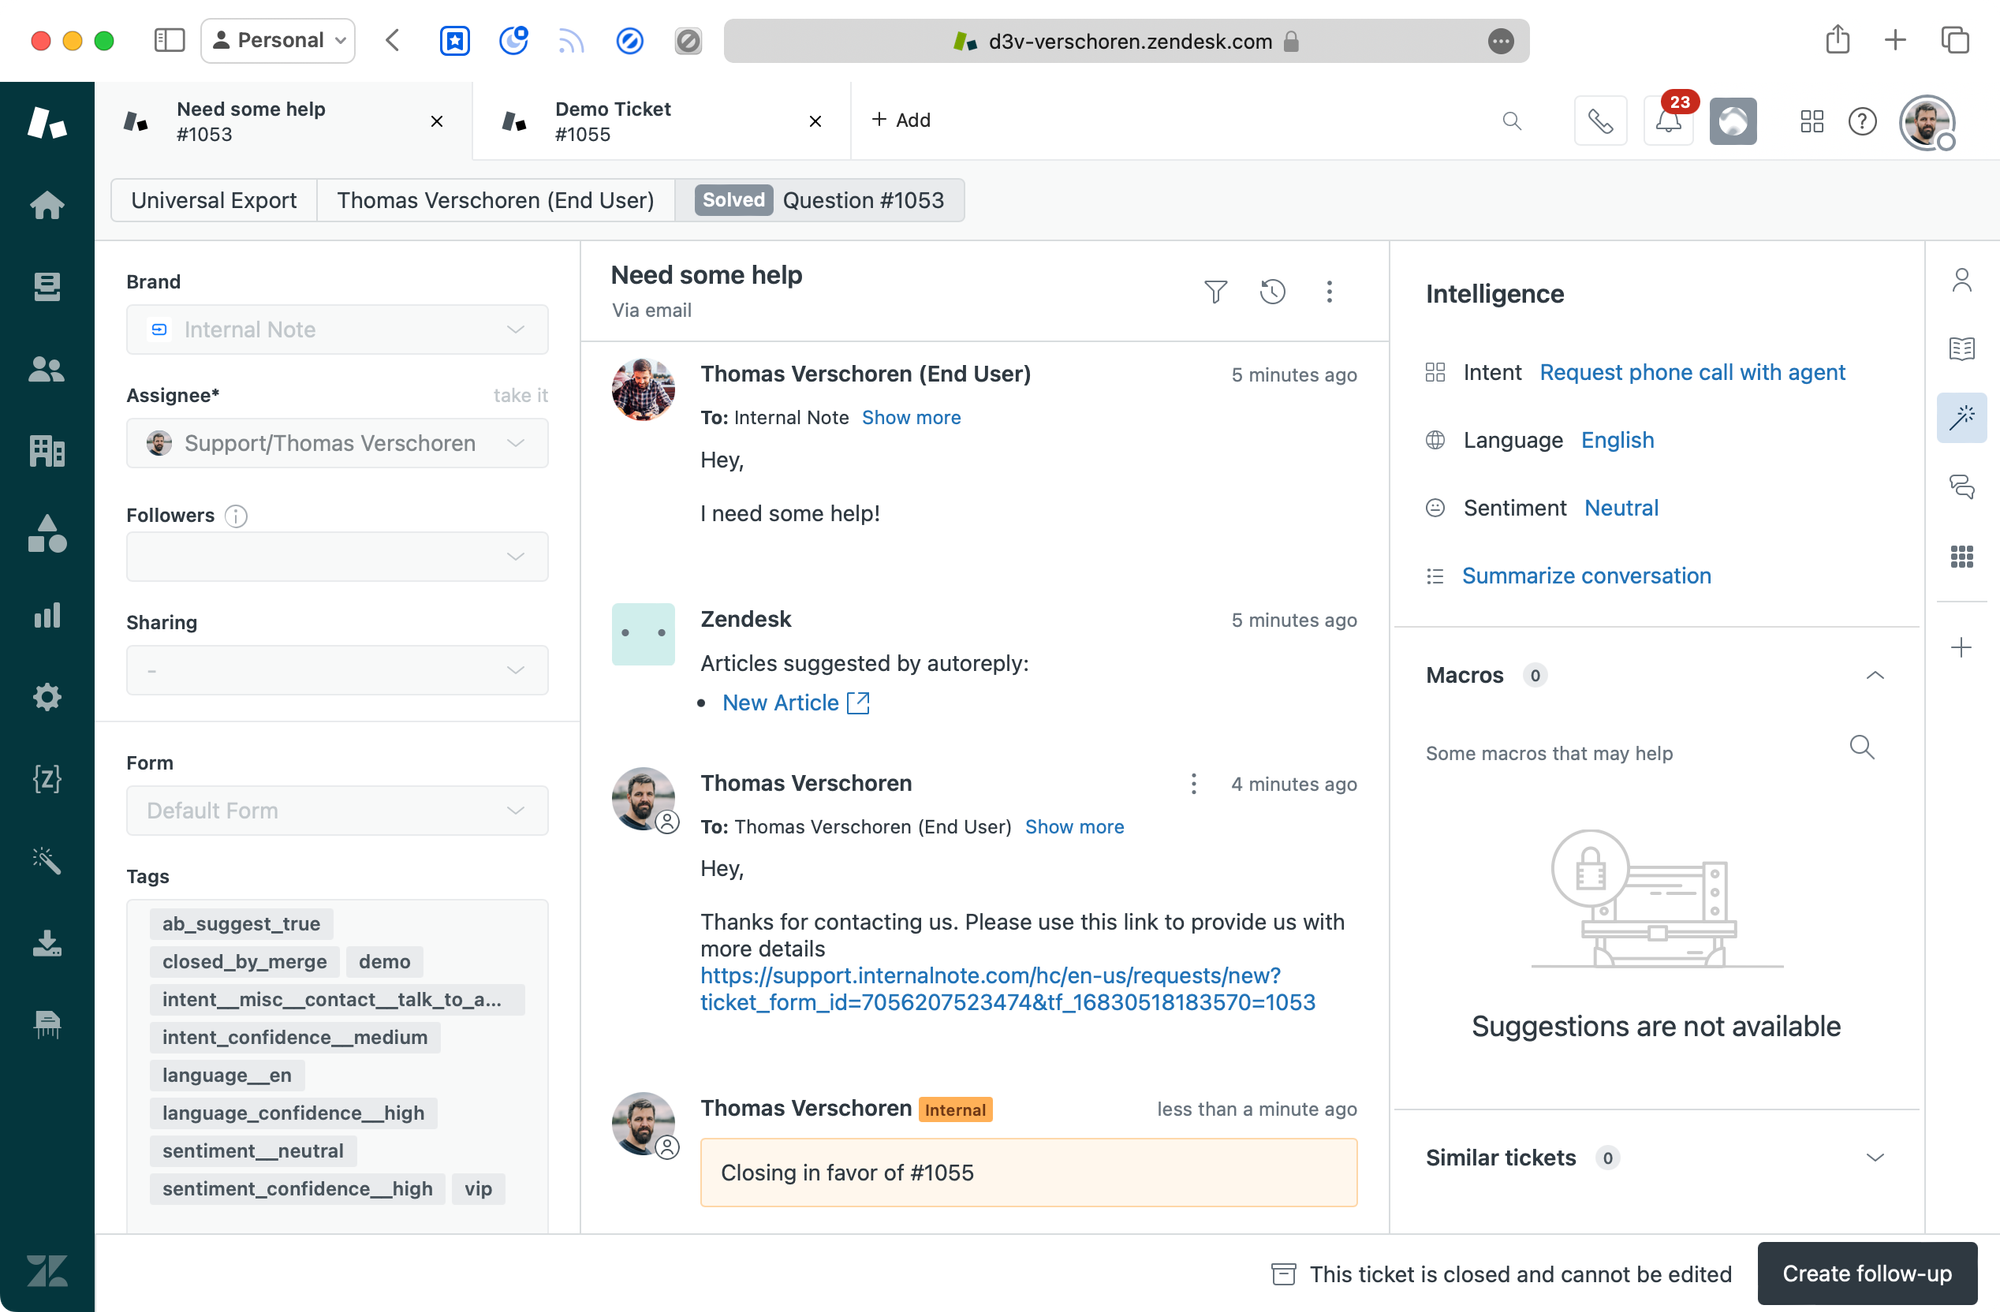Screen dimensions: 2000x1312
Task: Expand the Similar tickets section
Action: [1875, 1158]
